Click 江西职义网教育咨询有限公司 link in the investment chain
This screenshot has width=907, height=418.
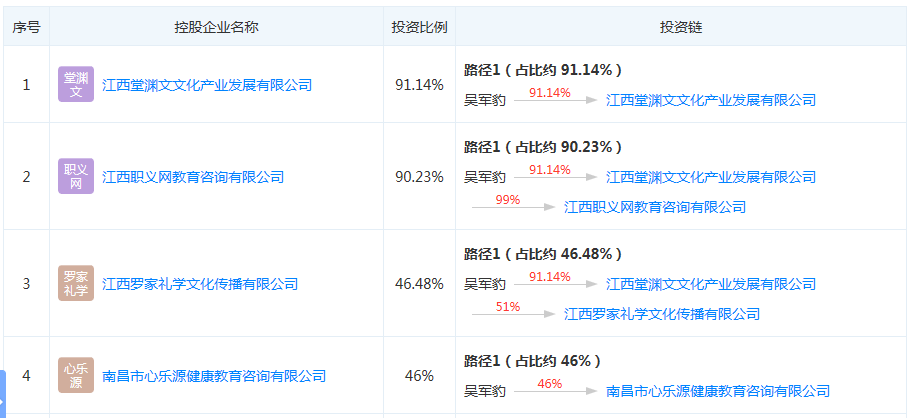655,207
